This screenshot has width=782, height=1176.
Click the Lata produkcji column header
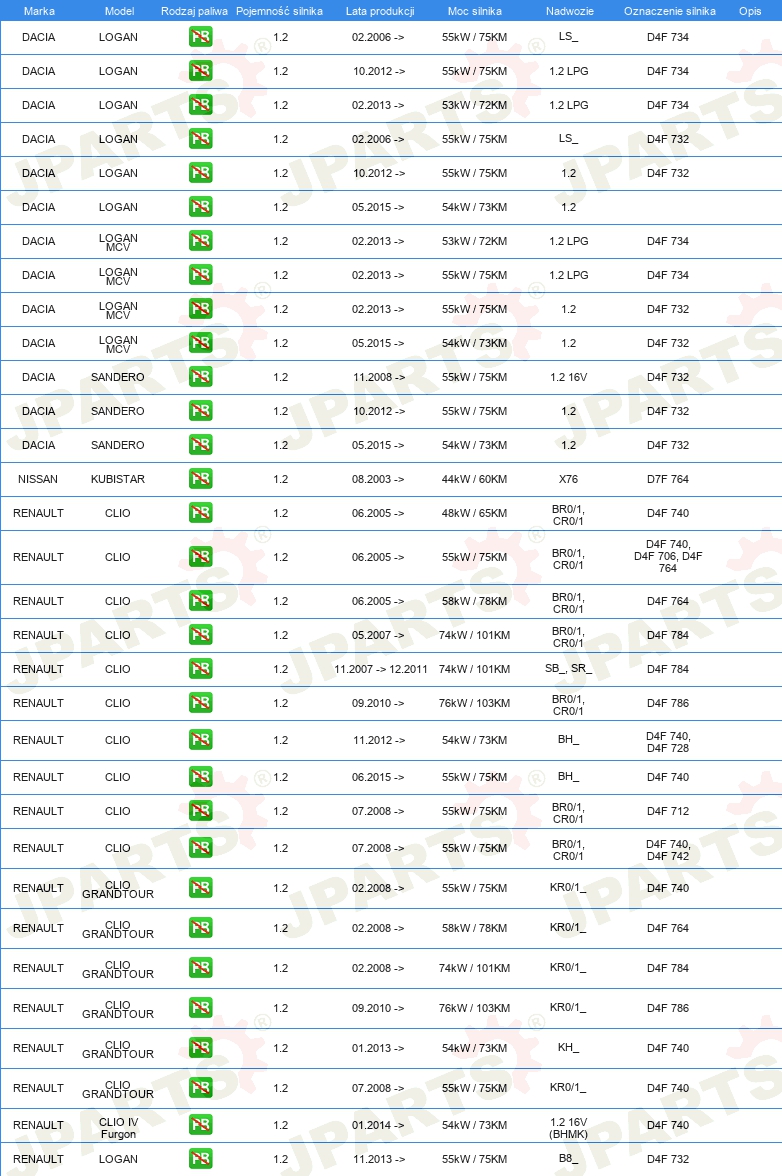(x=379, y=10)
